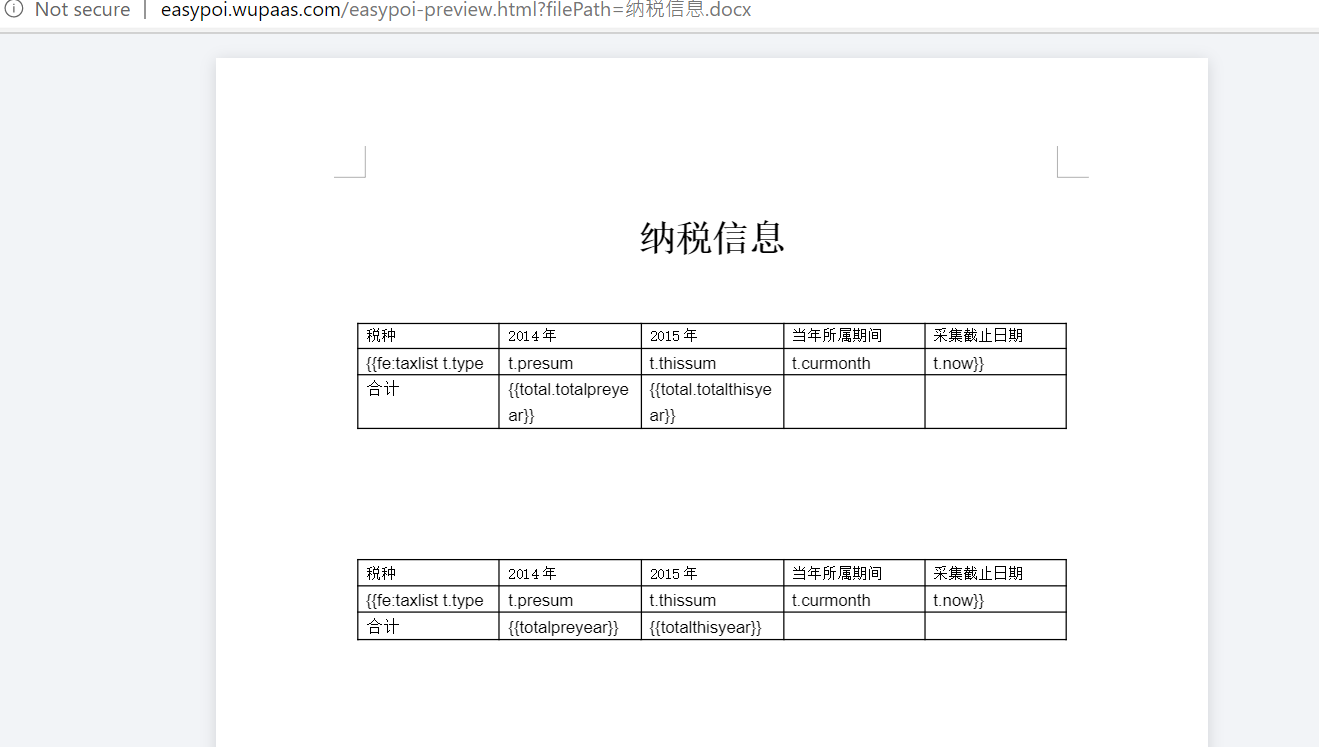Viewport: 1319px width, 747px height.
Task: Select 2015 年 header in the first table
Action: tap(674, 336)
